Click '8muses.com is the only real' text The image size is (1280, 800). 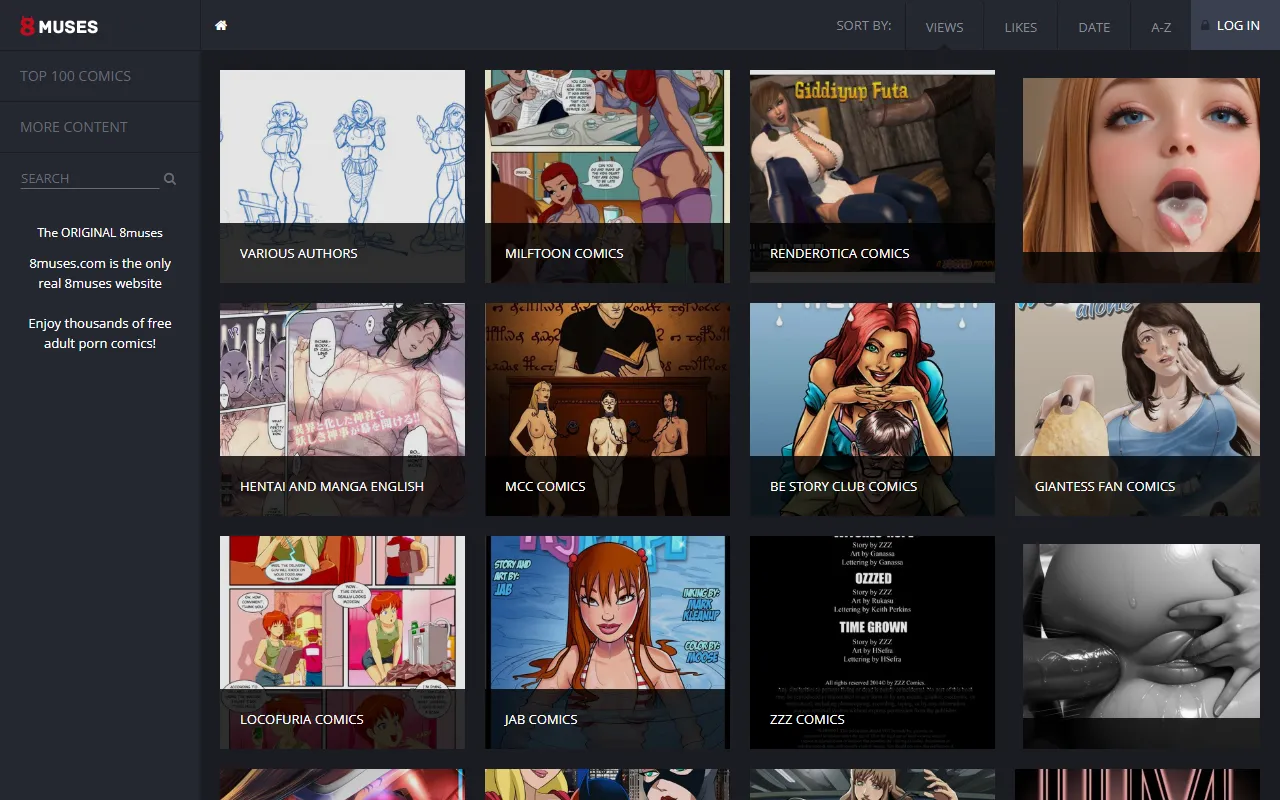point(100,273)
